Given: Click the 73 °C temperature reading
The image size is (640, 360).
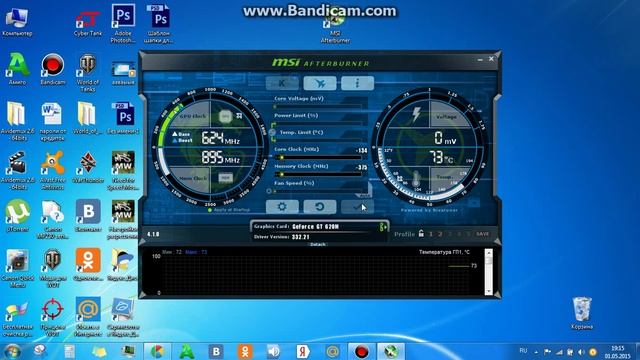Looking at the screenshot, I should [441, 157].
